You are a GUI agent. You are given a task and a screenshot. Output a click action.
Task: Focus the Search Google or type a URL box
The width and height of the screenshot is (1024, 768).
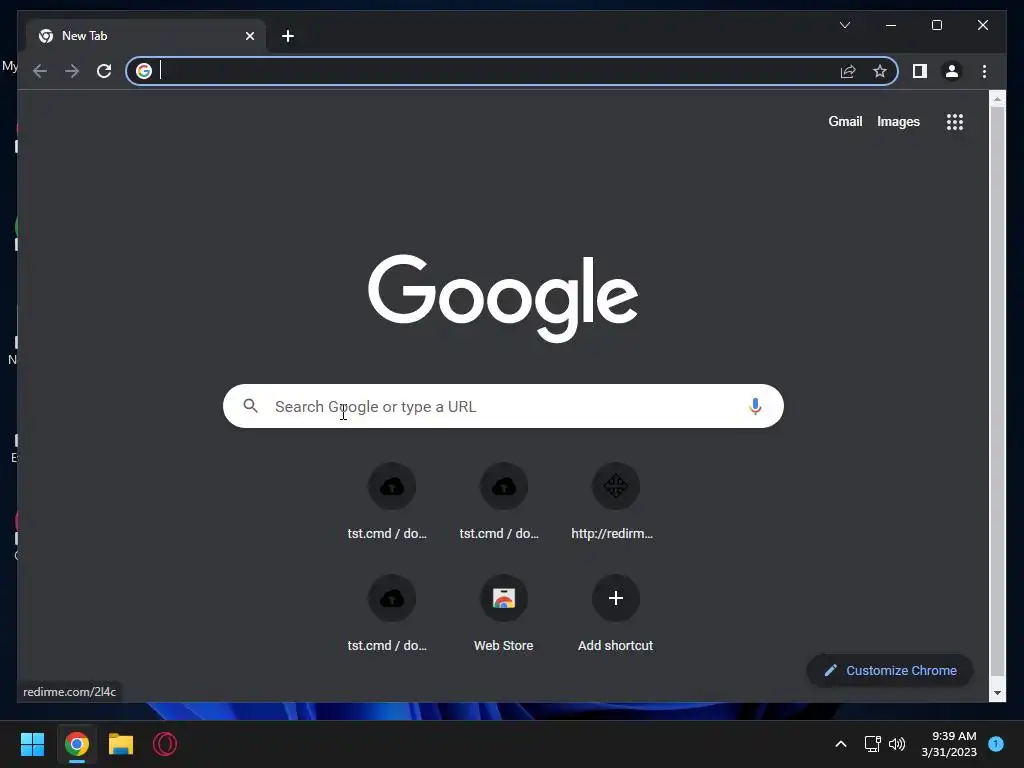point(503,406)
